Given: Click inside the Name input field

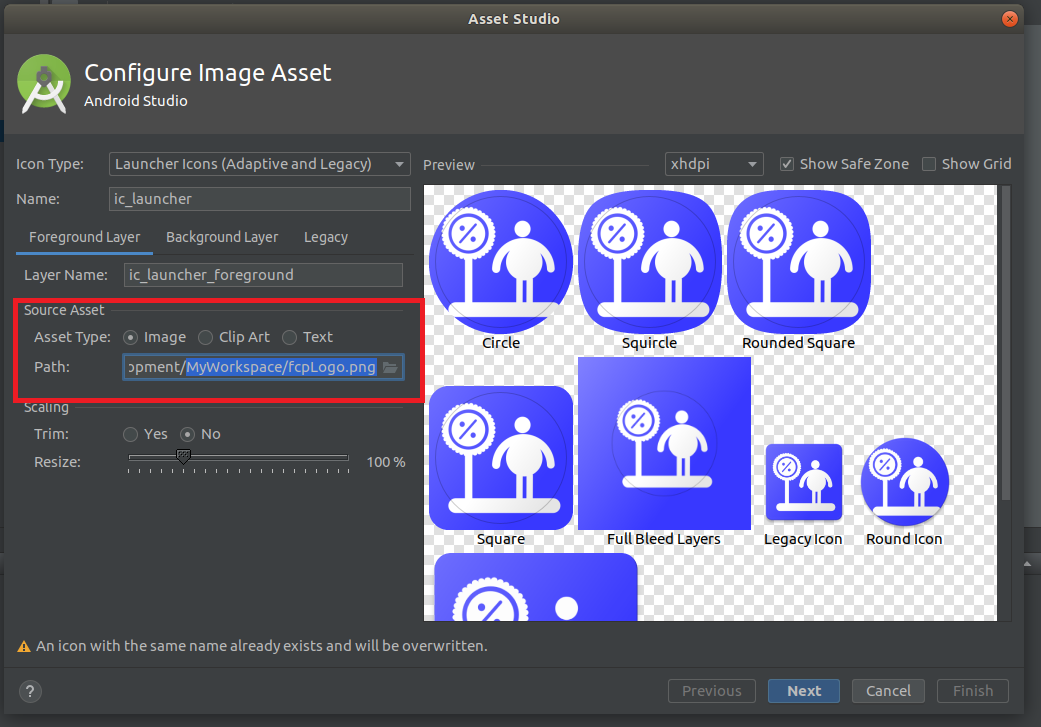Looking at the screenshot, I should 259,198.
